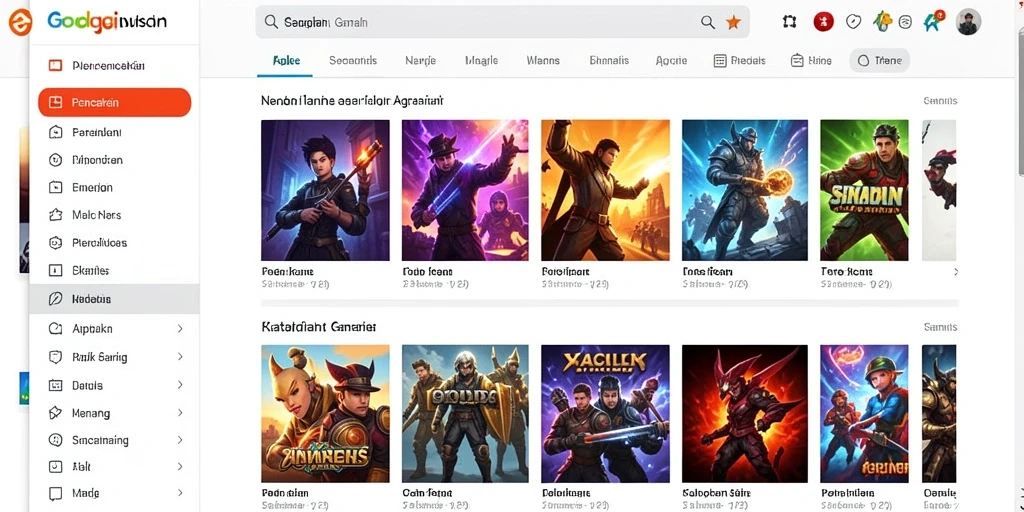Open the Hrine tab with calendar icon
The image size is (1024, 512).
[x=811, y=61]
